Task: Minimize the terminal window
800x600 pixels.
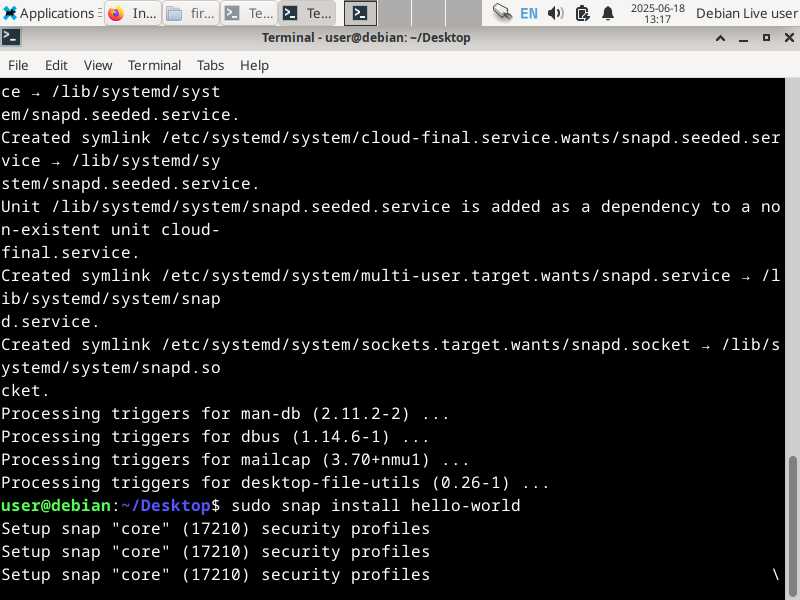Action: 743,38
